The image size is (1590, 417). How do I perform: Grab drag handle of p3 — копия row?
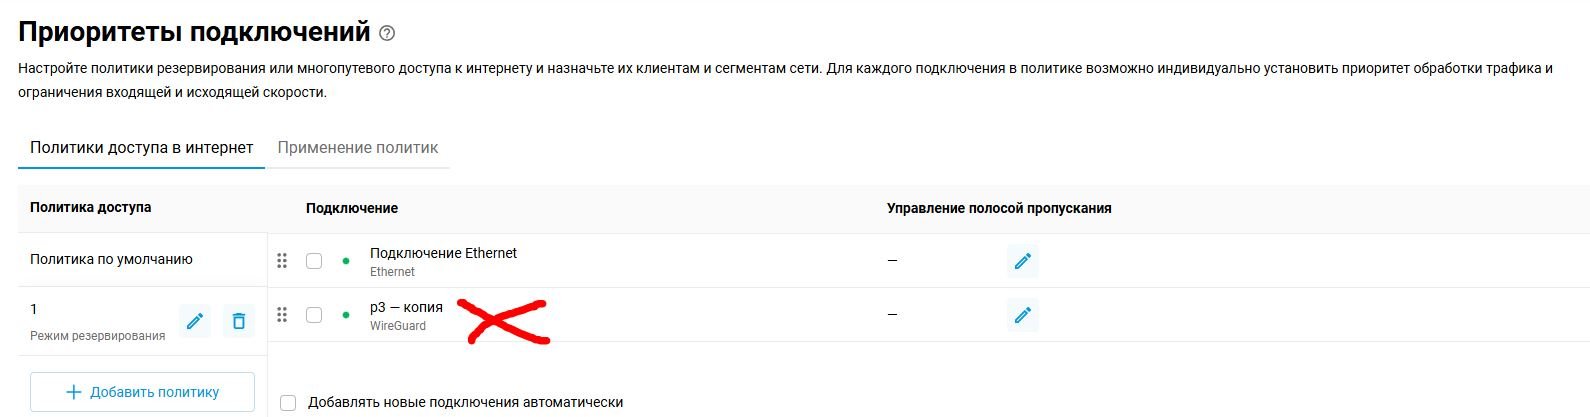(282, 315)
